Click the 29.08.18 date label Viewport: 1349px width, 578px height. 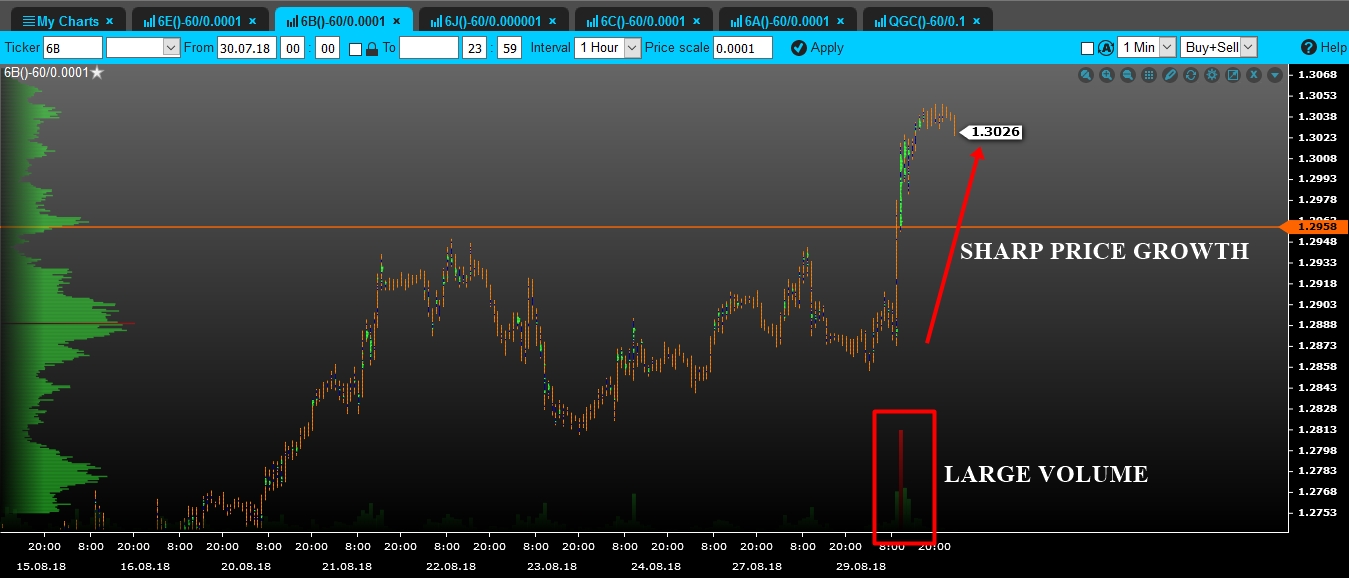pos(861,566)
